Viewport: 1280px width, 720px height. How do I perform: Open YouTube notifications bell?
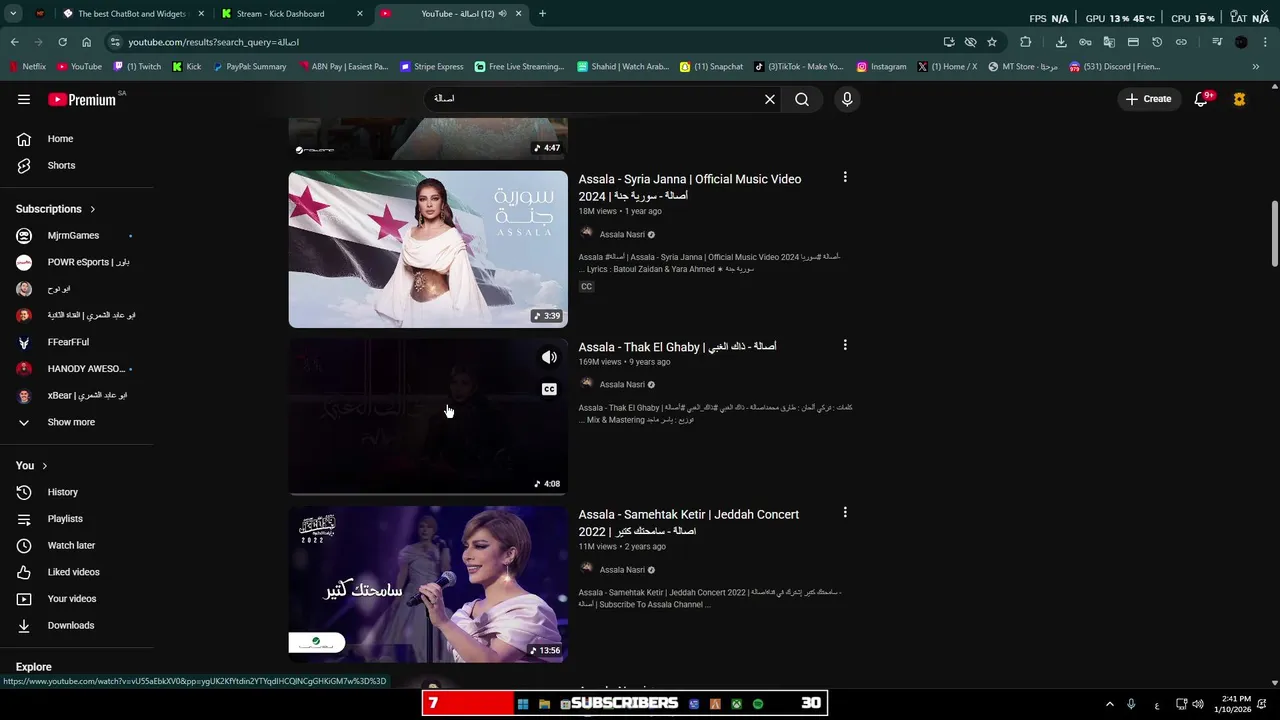pyautogui.click(x=1201, y=99)
